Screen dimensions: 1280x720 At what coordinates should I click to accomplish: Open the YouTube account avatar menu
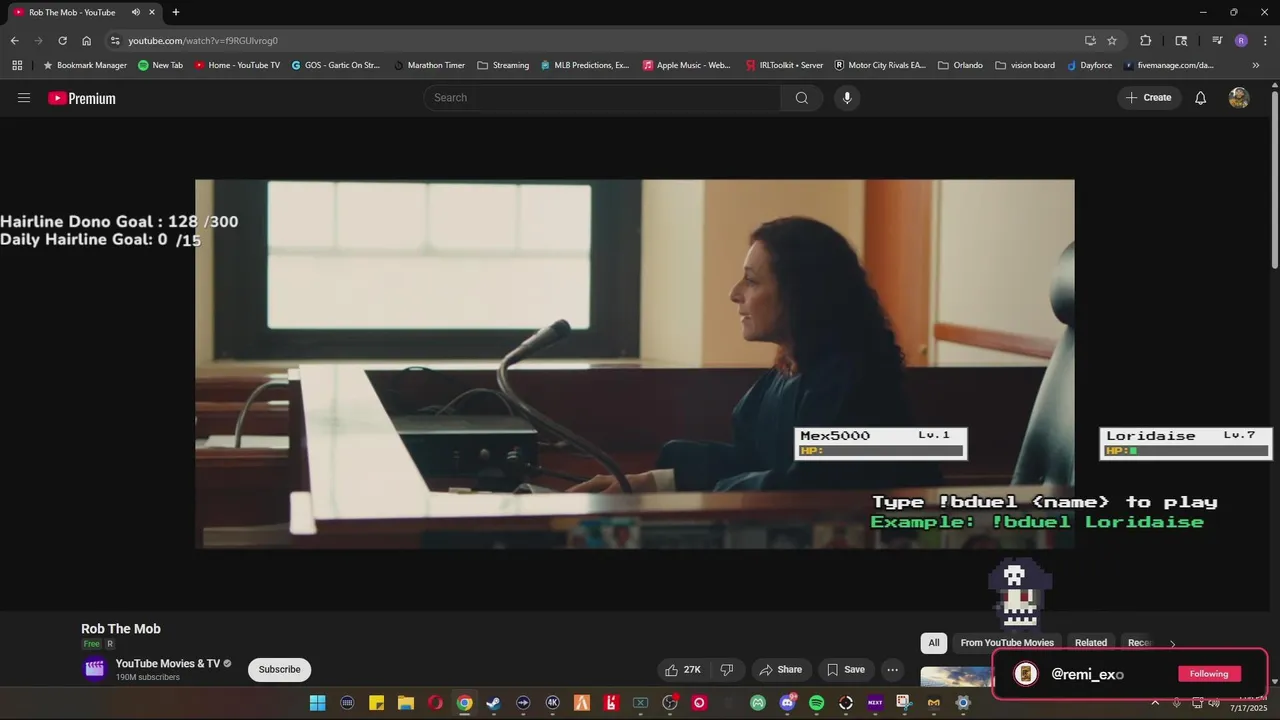point(1239,98)
